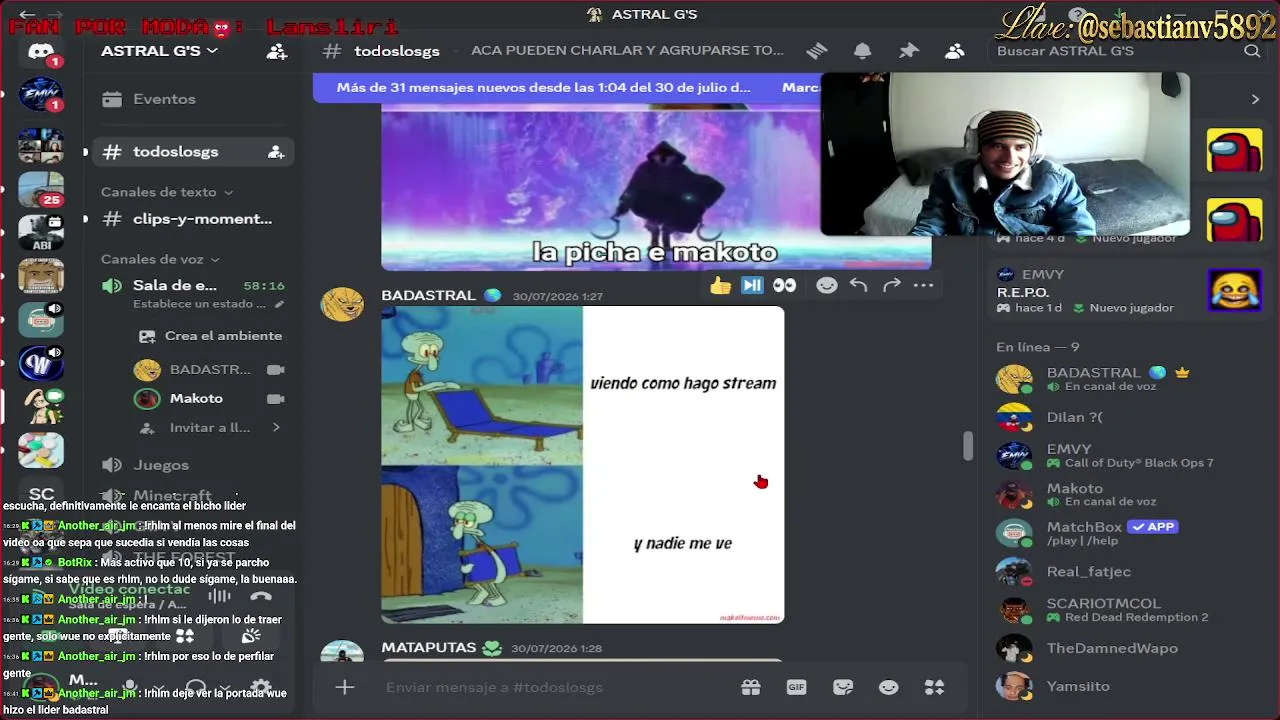Open the ASTRAL G'S server menu
Viewport: 1280px width, 720px height.
160,51
